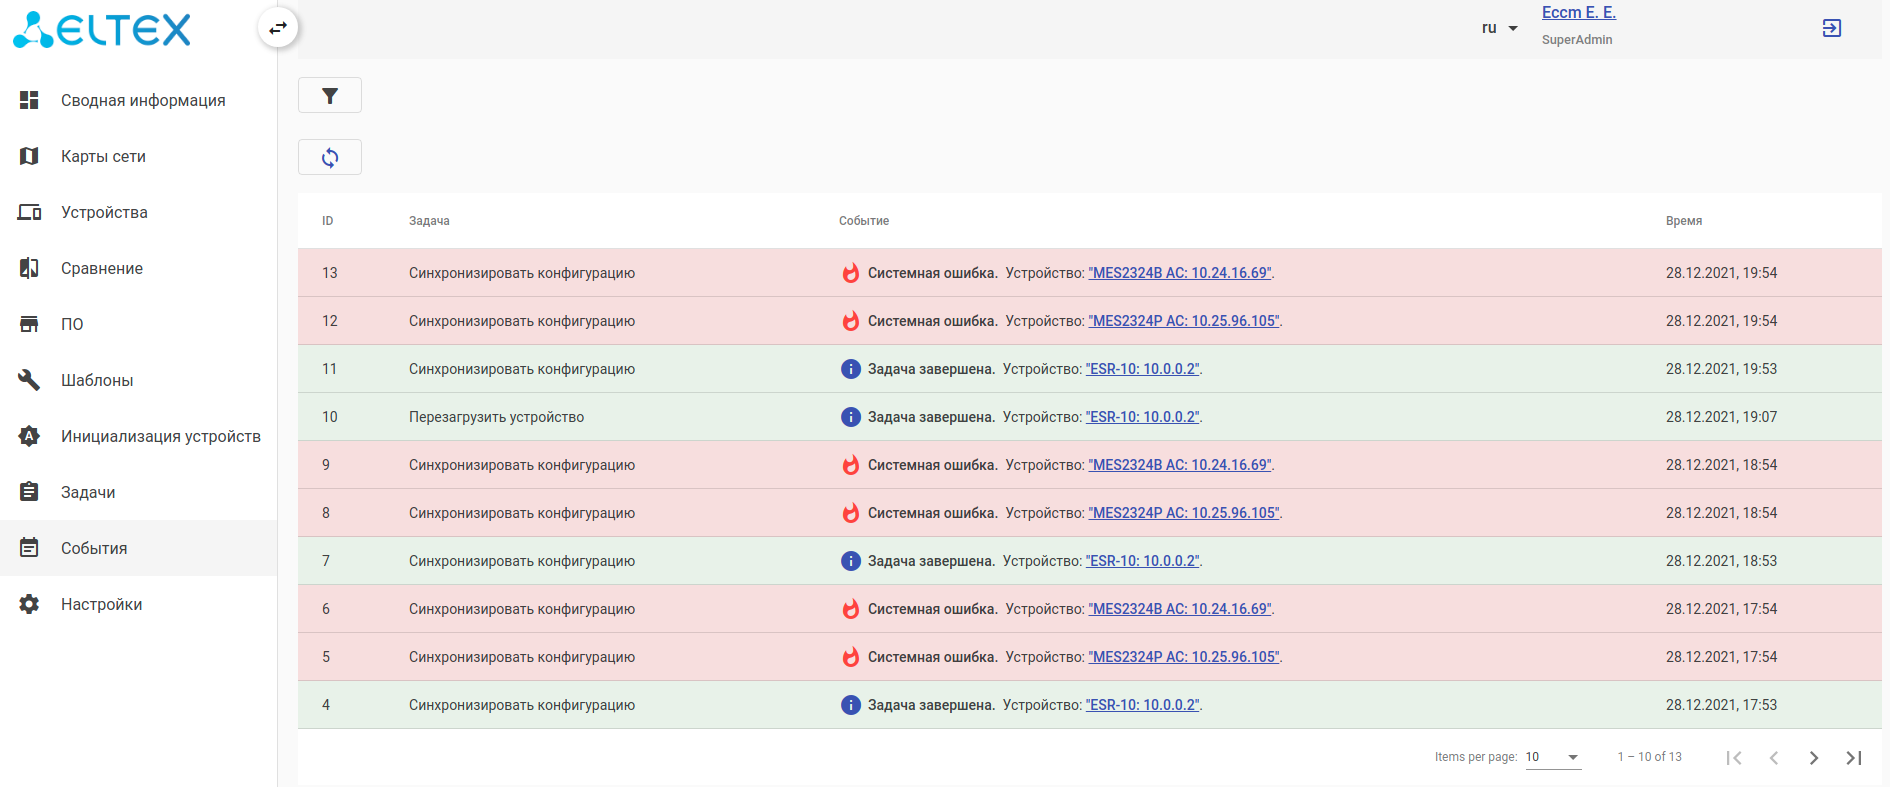The height and width of the screenshot is (787, 1890).
Task: Click the refresh events icon
Action: [330, 158]
